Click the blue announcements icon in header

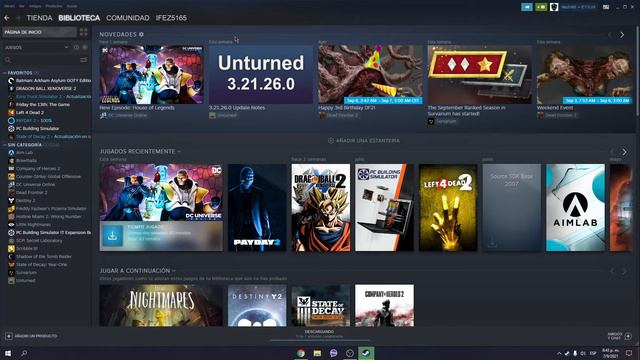coord(527,7)
